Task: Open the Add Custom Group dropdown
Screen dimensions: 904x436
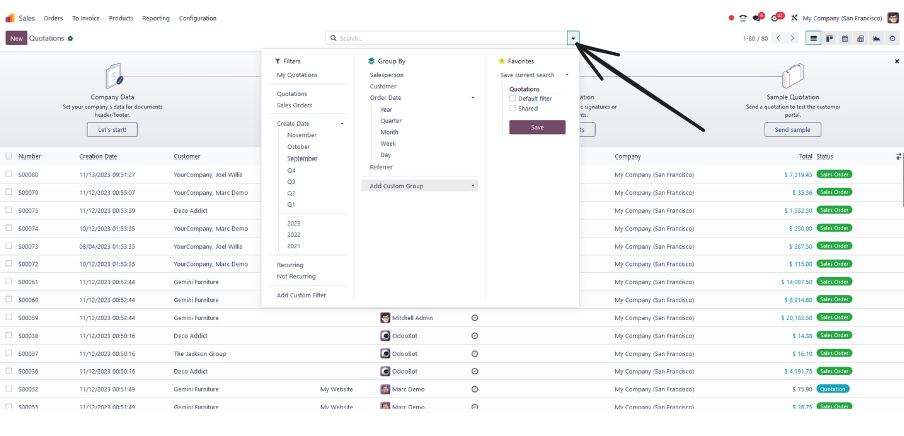Action: pyautogui.click(x=420, y=186)
